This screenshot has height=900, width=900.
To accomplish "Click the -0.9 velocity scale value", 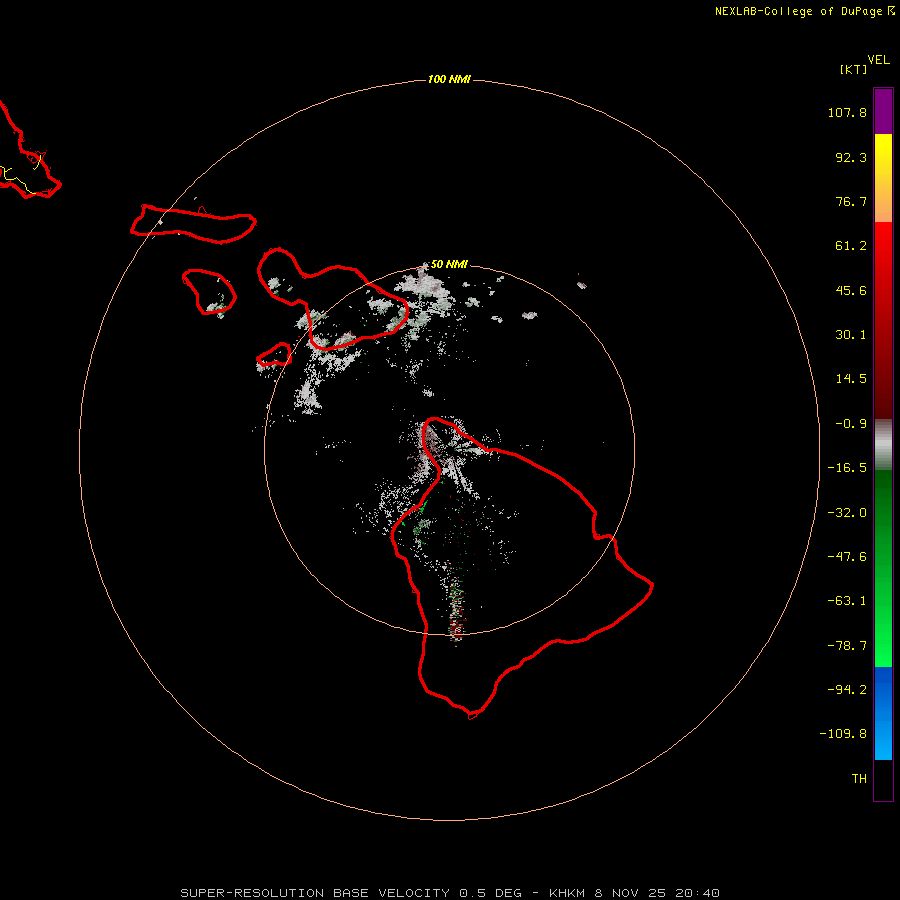I will [x=851, y=424].
